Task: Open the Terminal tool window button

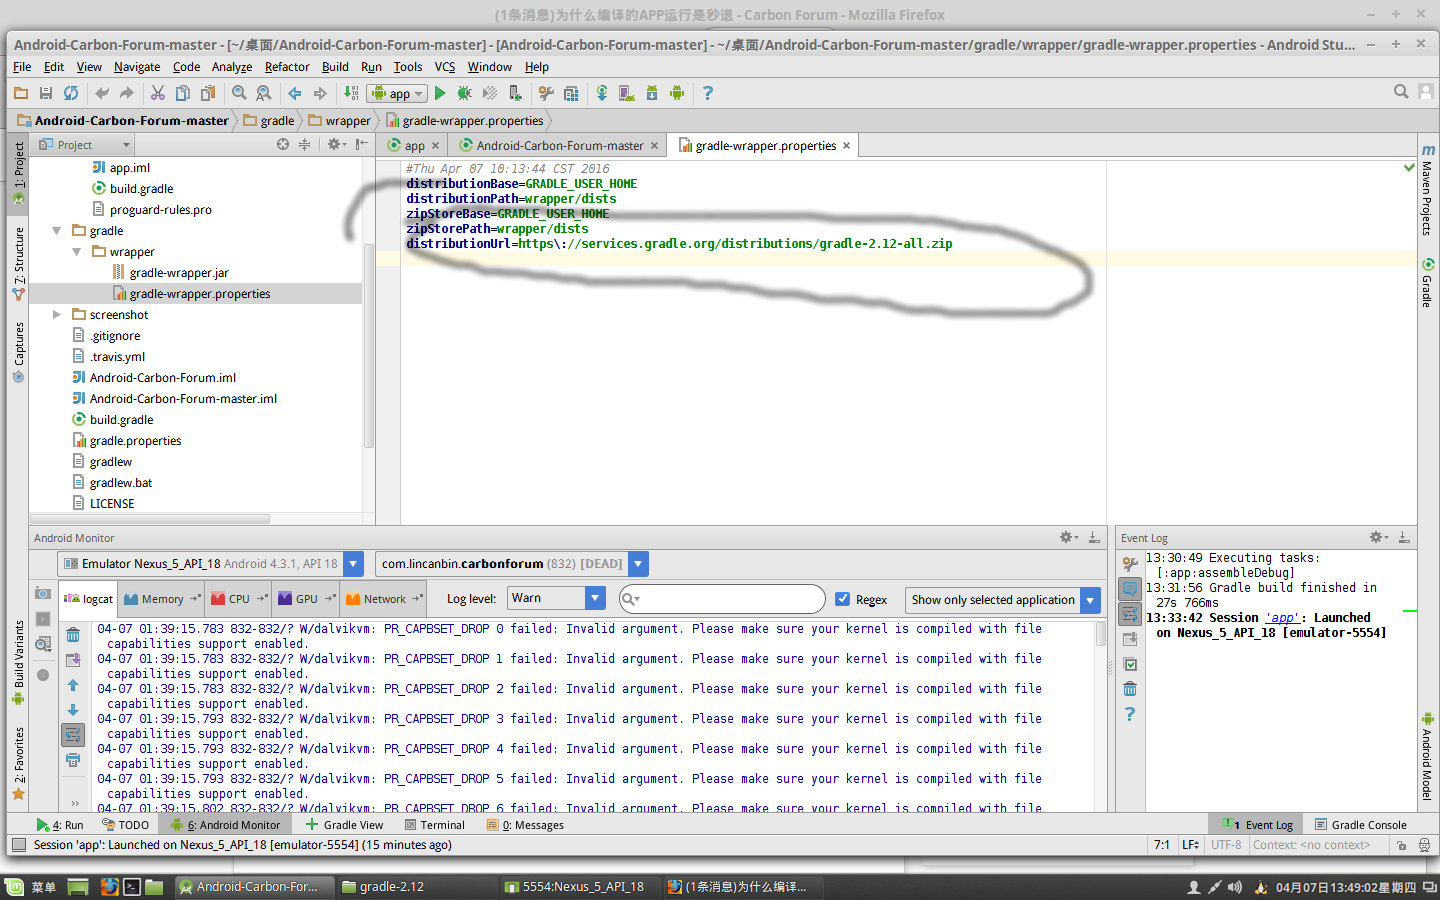Action: point(435,825)
